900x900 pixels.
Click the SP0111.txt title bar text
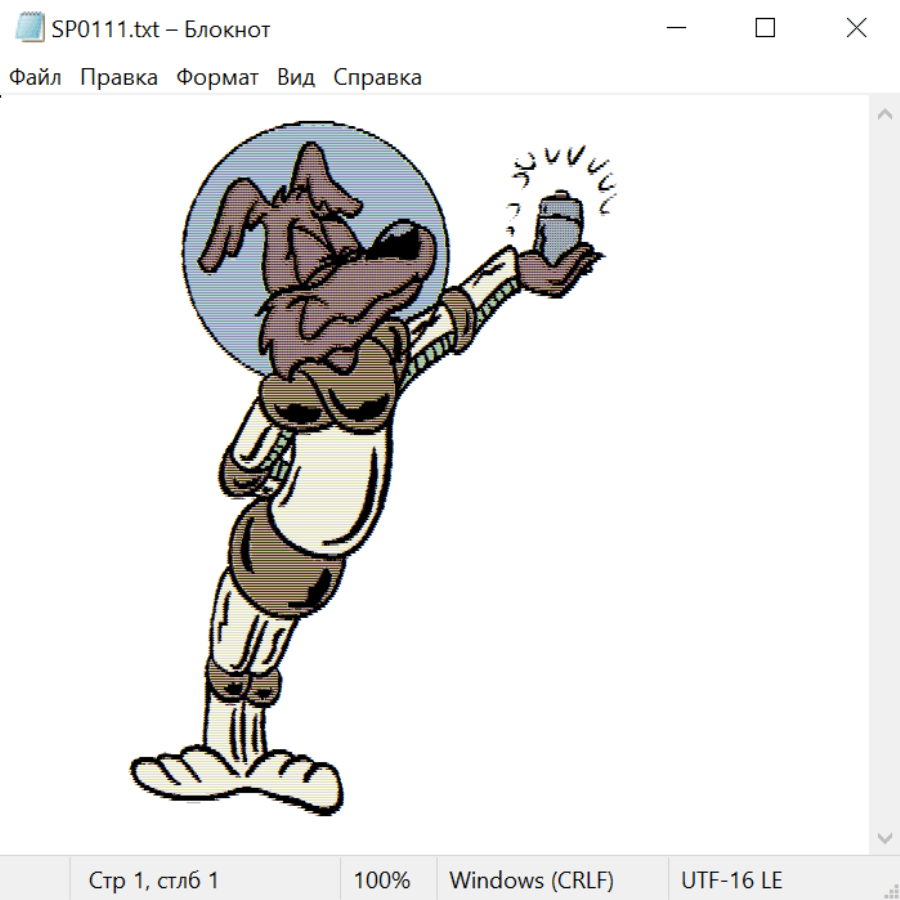(160, 29)
